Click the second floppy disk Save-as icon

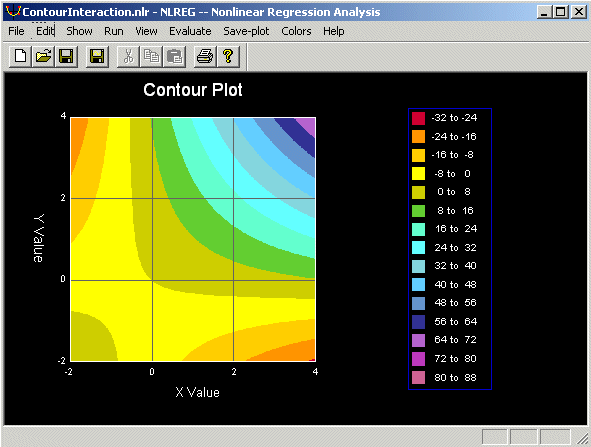click(97, 57)
